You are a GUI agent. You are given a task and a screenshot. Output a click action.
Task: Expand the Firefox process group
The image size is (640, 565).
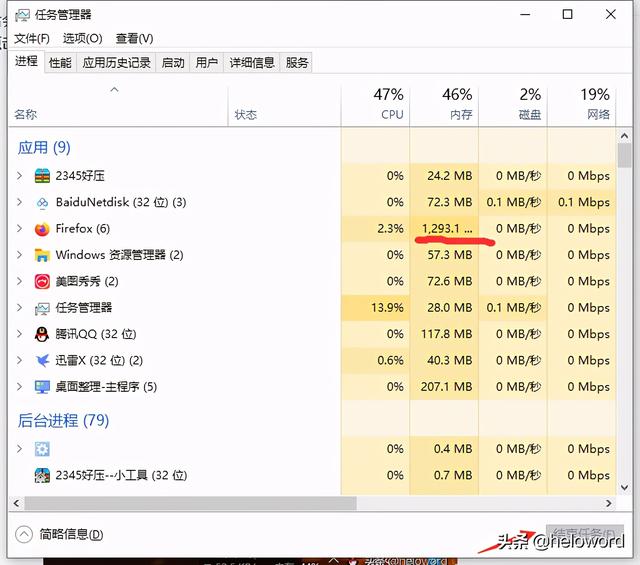point(19,229)
